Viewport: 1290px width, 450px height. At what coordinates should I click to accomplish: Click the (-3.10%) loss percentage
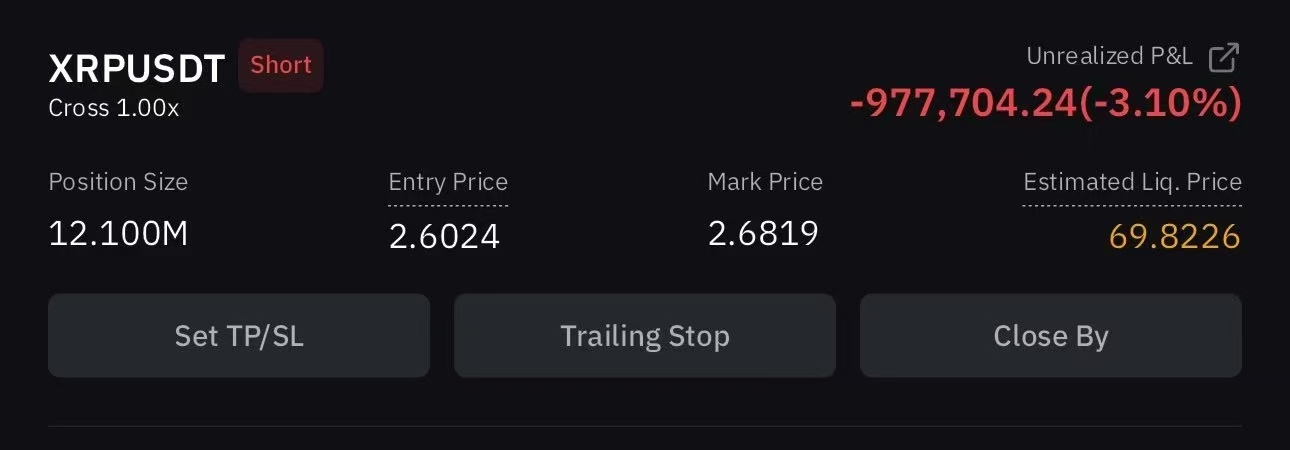click(1161, 103)
